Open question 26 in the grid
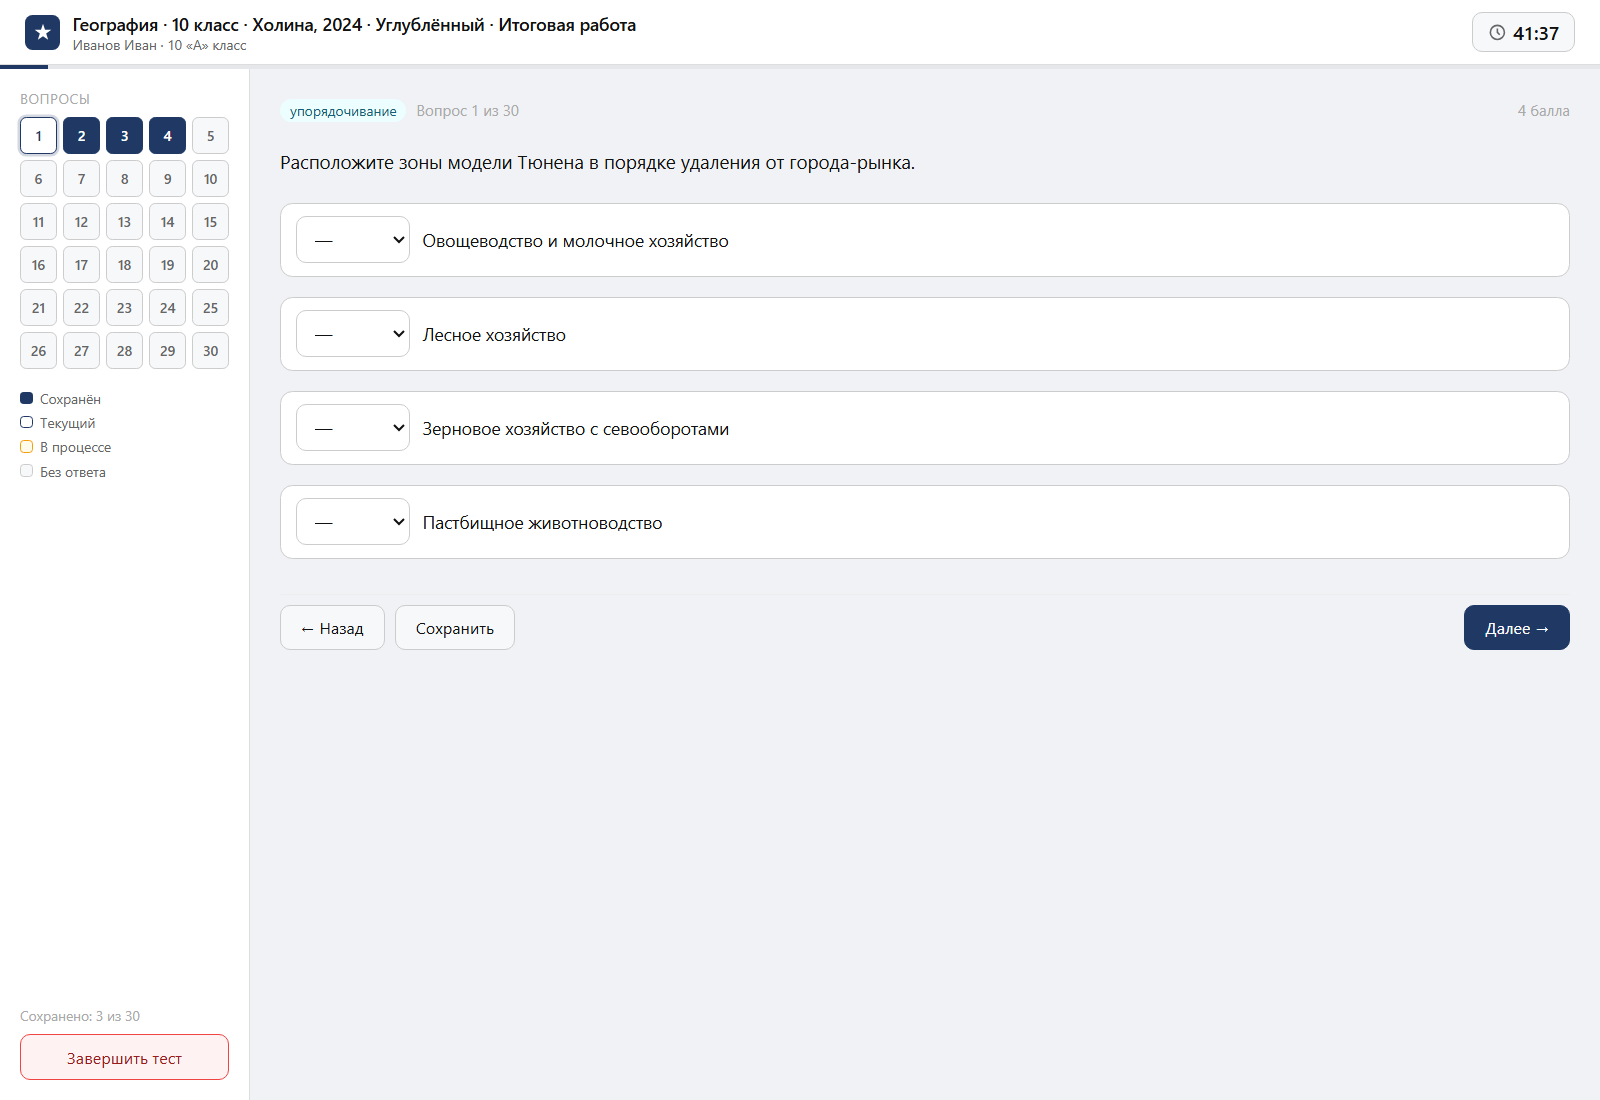 (x=38, y=351)
